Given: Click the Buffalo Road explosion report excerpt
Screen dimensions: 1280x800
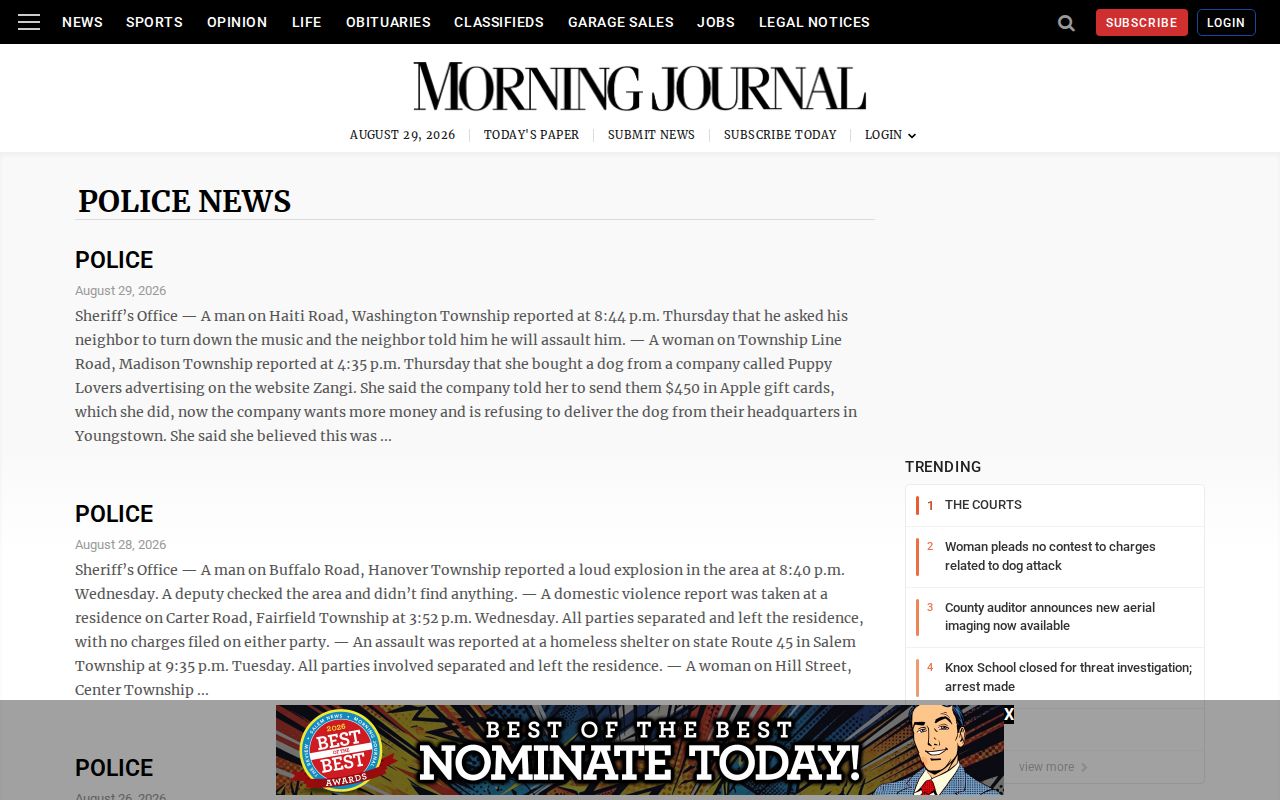Looking at the screenshot, I should (x=470, y=630).
